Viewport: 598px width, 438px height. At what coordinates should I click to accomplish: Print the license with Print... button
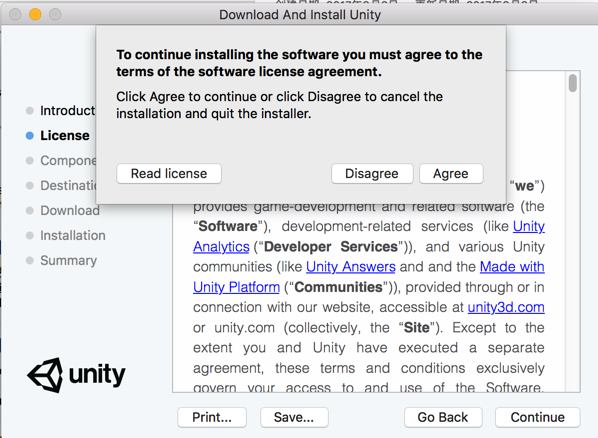click(212, 417)
